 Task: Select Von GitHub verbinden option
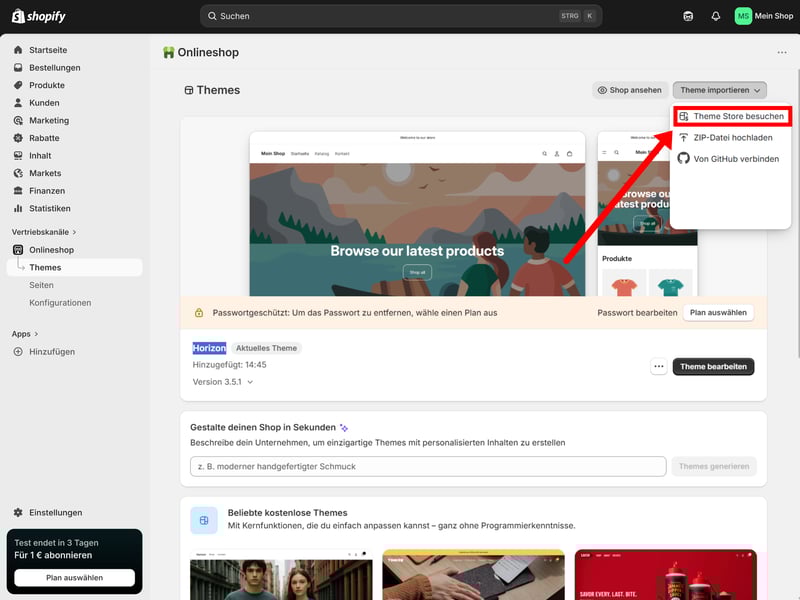point(735,159)
